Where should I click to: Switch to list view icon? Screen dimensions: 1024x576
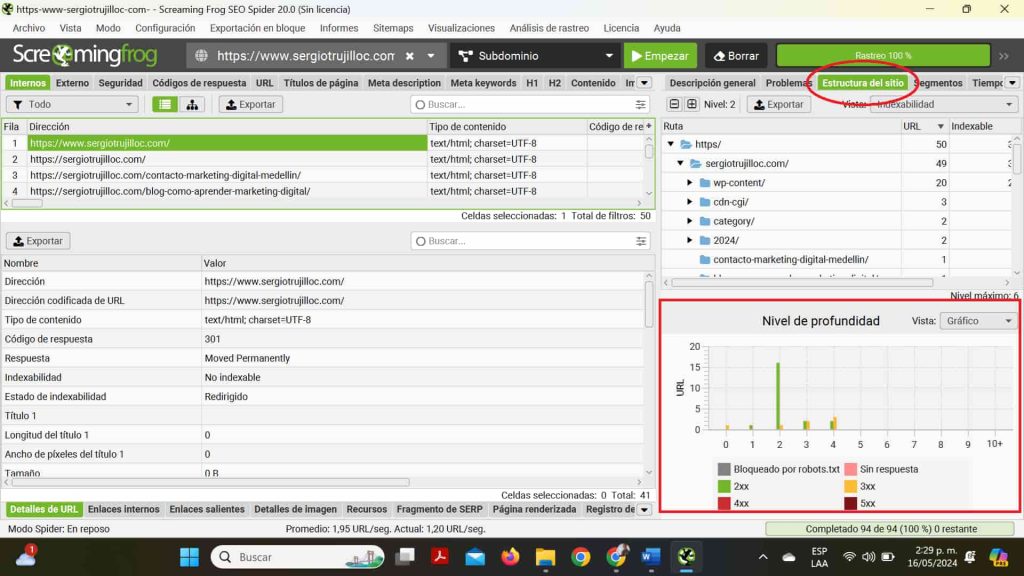tap(165, 104)
